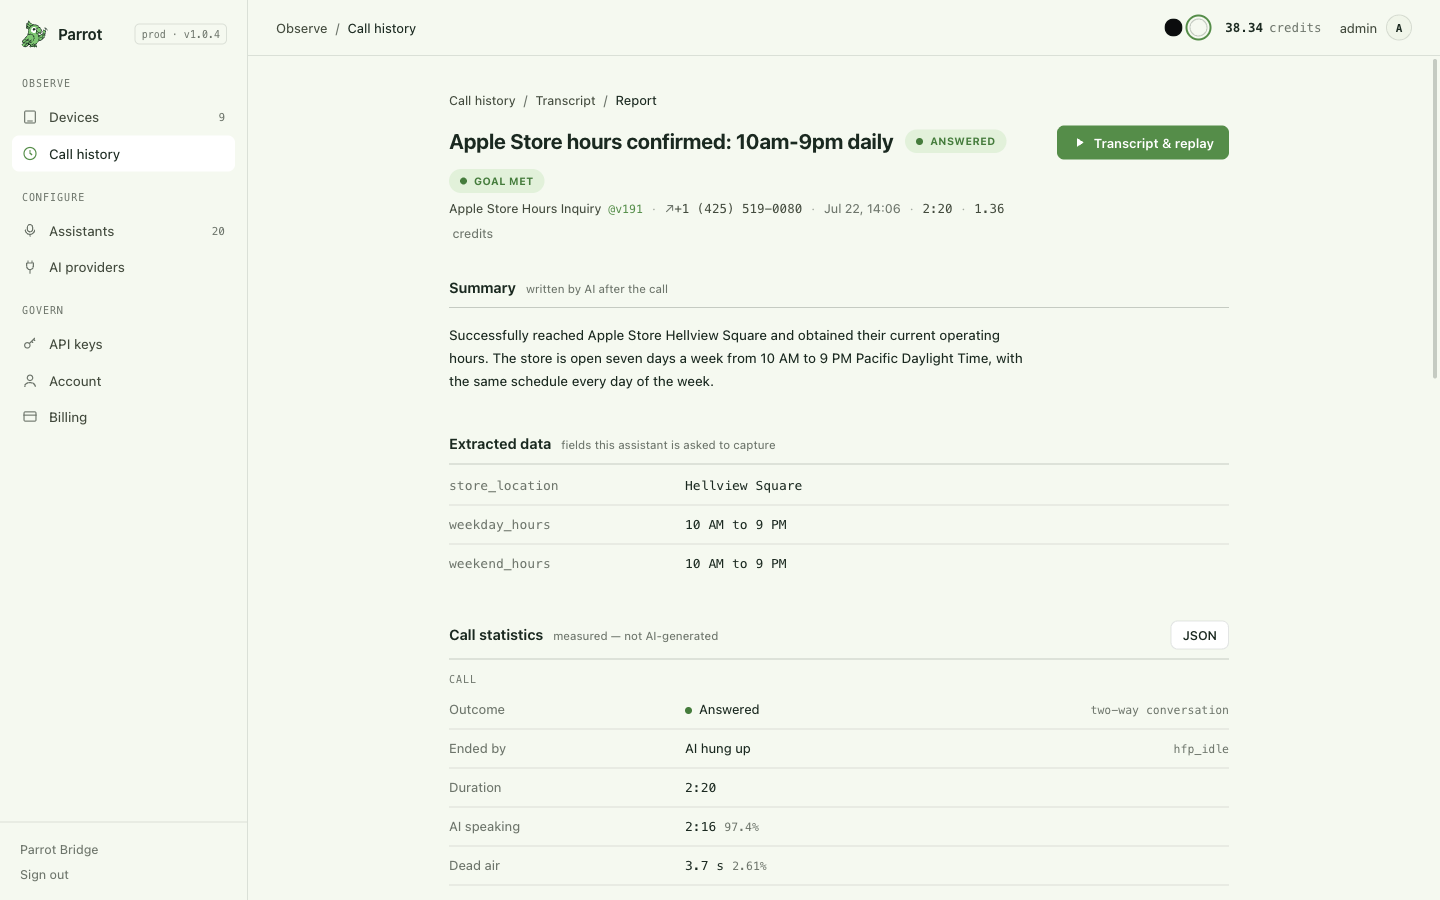Click Observe in top breadcrumb
The height and width of the screenshot is (900, 1440).
click(302, 28)
